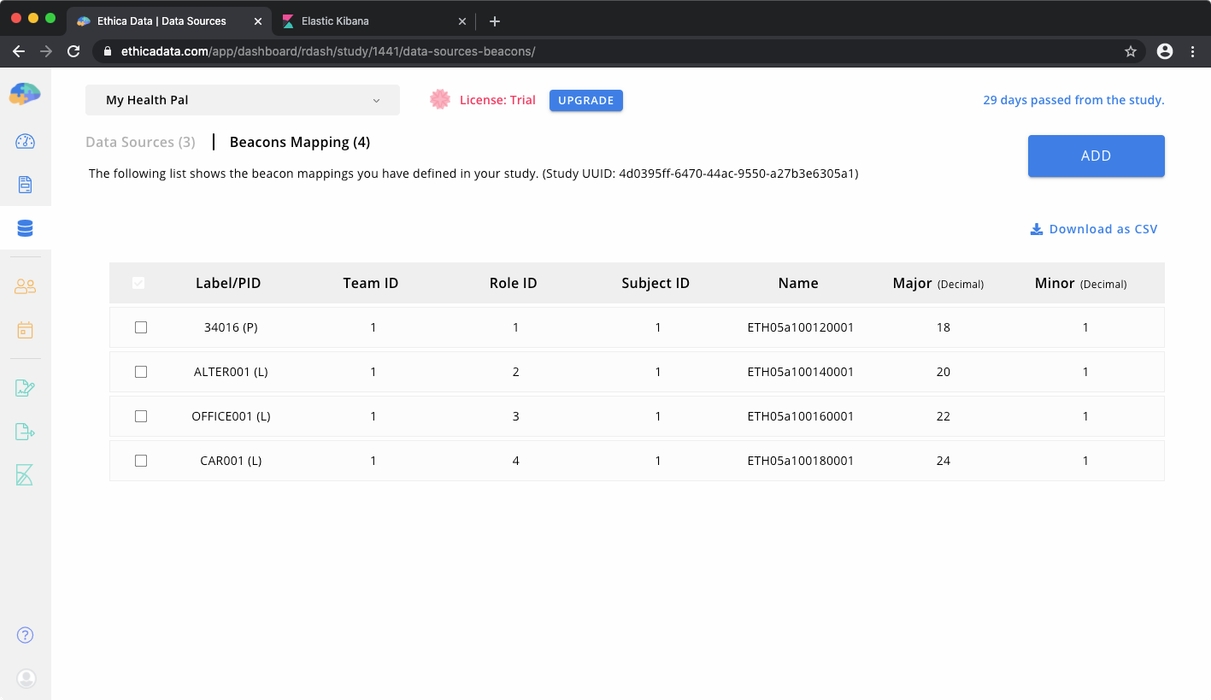Viewport: 1211px width, 700px height.
Task: Select the analytics chart icon in sidebar
Action: [x=25, y=475]
